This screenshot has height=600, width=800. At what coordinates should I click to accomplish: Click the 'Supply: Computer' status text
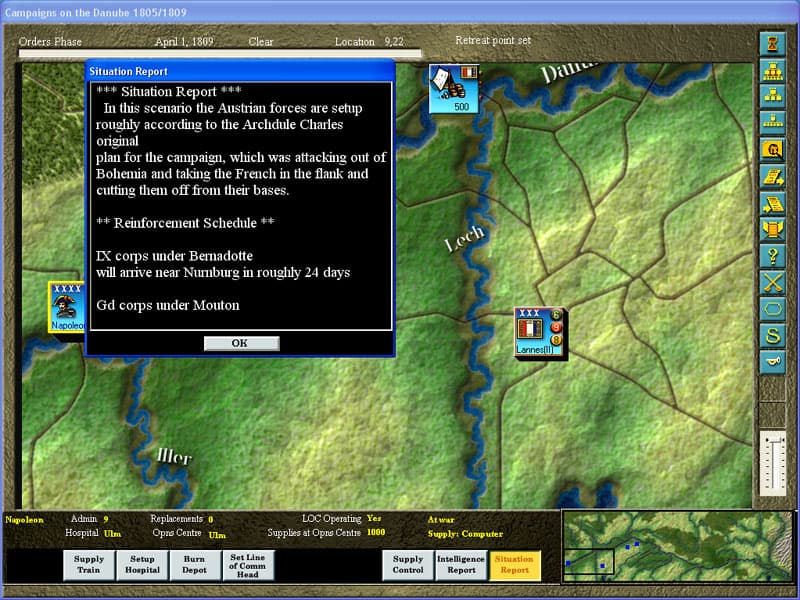tap(465, 534)
